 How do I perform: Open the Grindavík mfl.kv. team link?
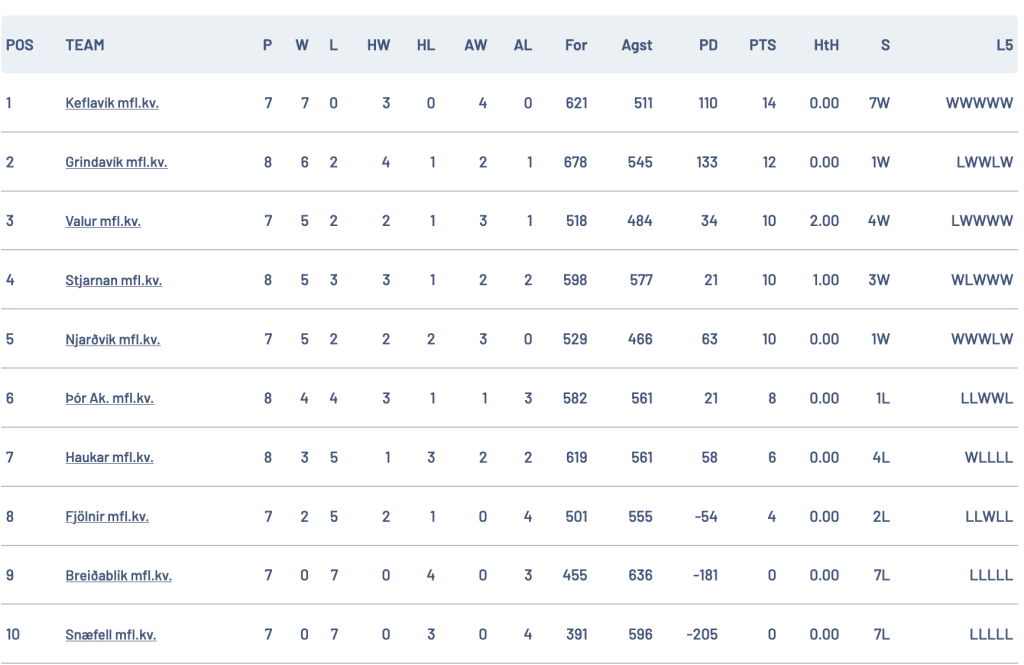coord(116,162)
